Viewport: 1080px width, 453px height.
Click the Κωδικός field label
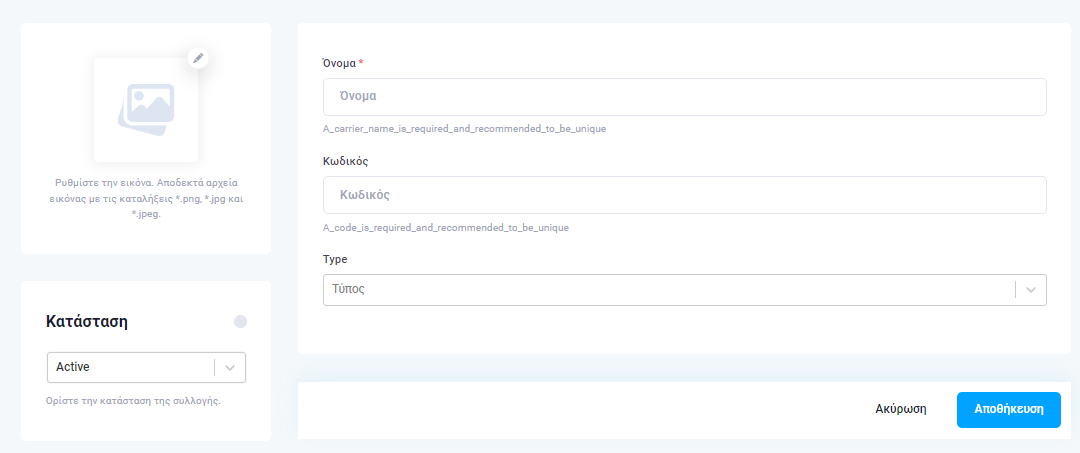(x=346, y=161)
